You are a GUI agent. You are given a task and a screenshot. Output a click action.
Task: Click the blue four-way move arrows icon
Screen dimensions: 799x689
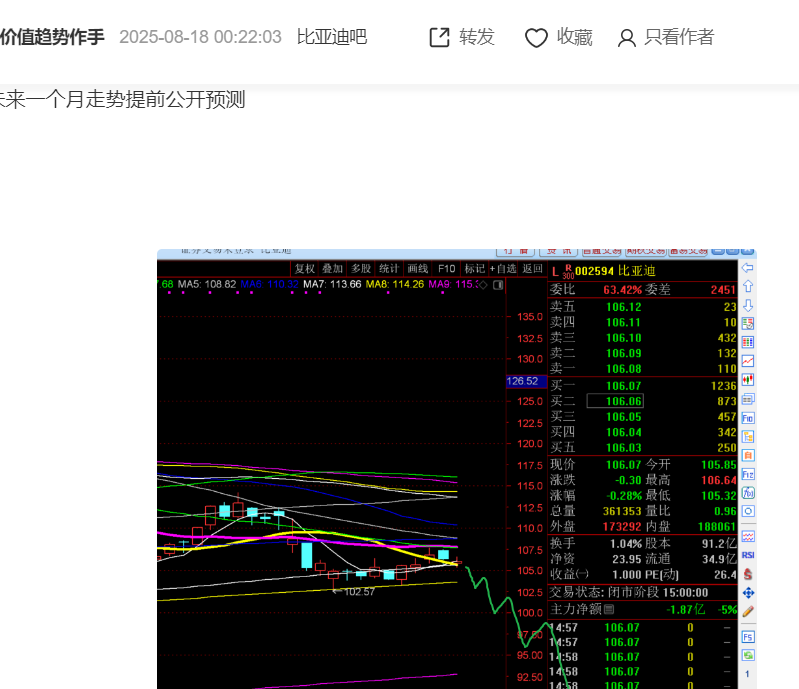click(x=748, y=593)
